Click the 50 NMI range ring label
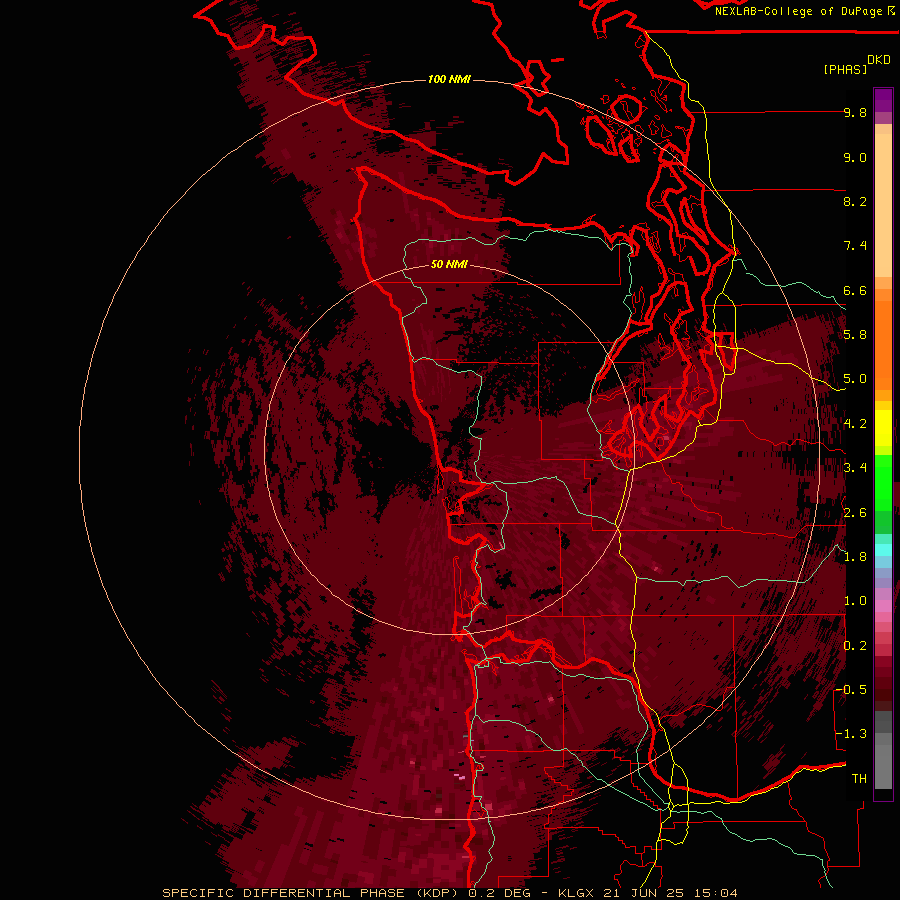 point(449,264)
